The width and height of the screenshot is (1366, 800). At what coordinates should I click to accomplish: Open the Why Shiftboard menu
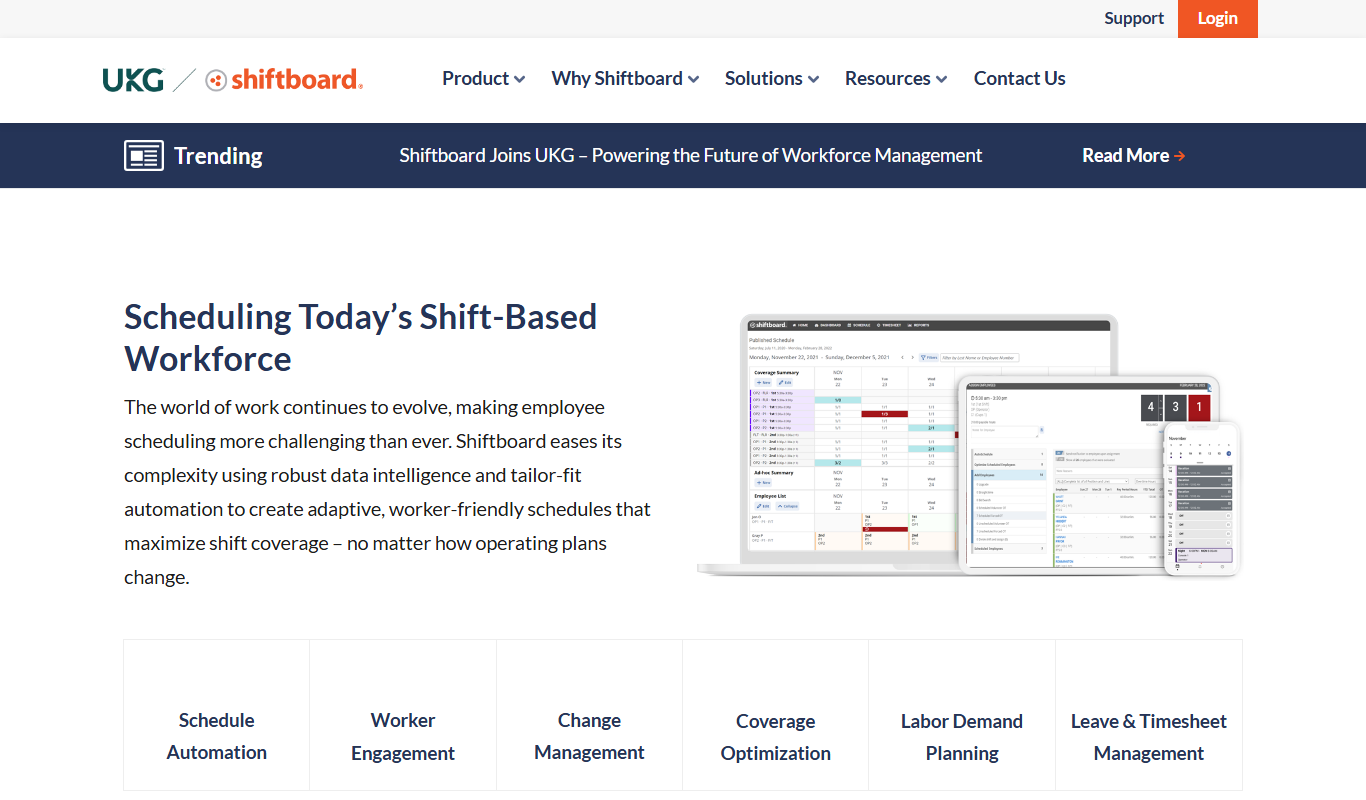[625, 78]
